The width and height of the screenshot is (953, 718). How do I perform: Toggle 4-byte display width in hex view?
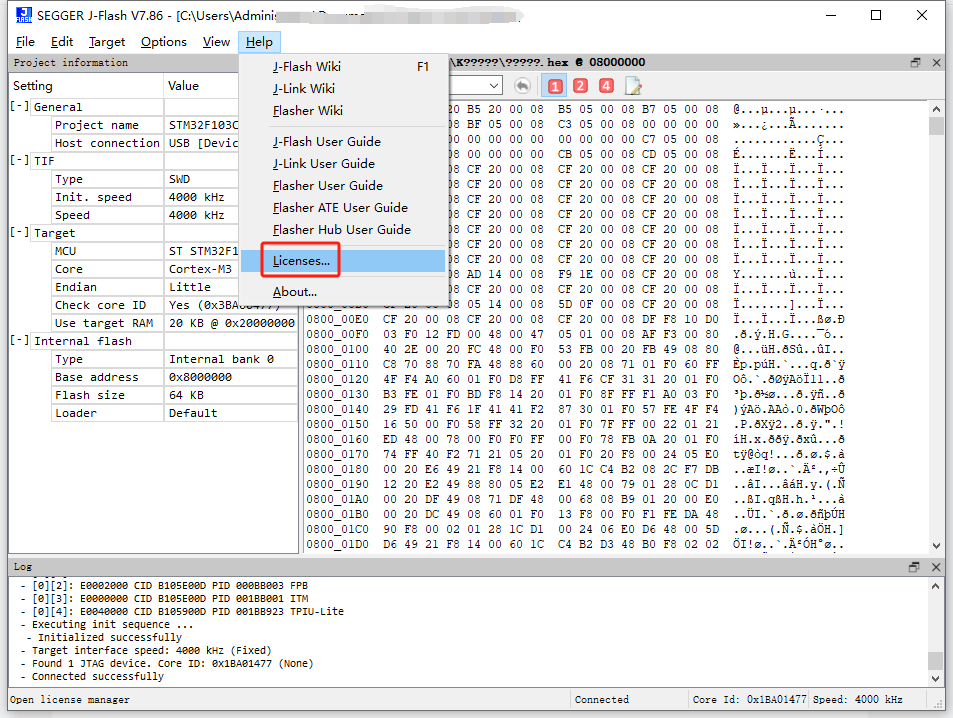click(x=606, y=86)
